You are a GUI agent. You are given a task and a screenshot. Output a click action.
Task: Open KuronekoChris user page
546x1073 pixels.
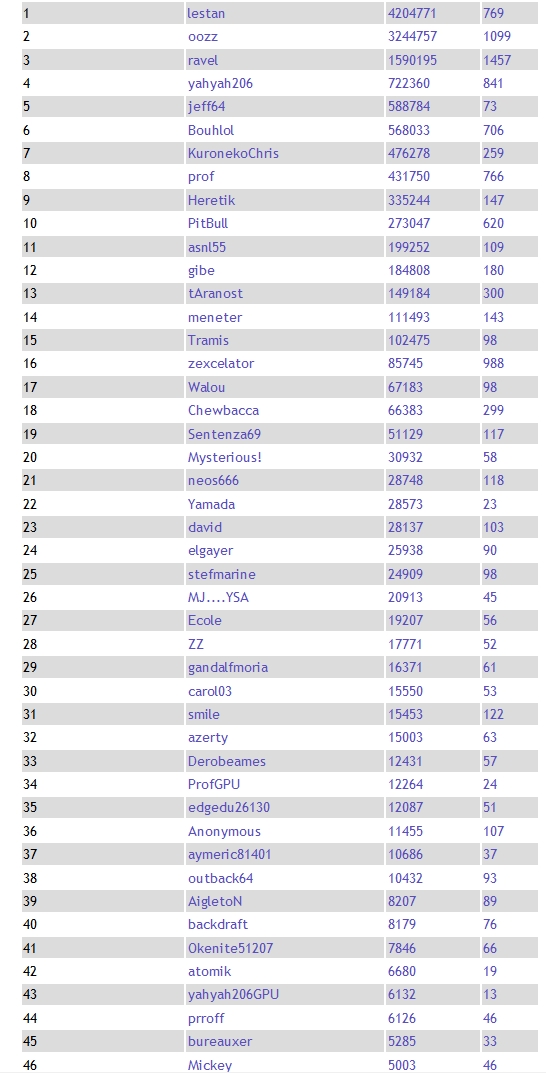click(233, 153)
